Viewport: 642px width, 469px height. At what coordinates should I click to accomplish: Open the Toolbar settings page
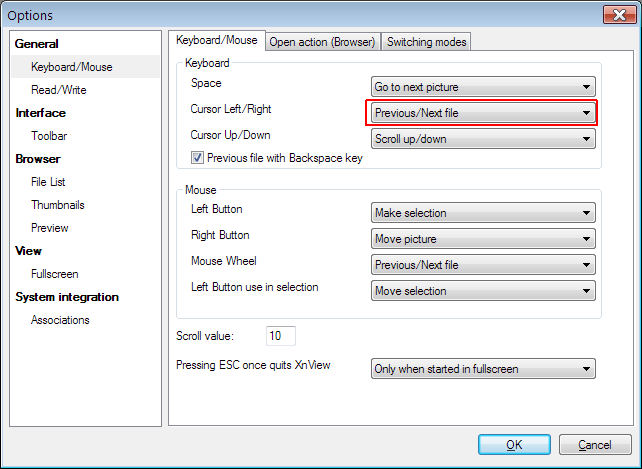tap(49, 136)
